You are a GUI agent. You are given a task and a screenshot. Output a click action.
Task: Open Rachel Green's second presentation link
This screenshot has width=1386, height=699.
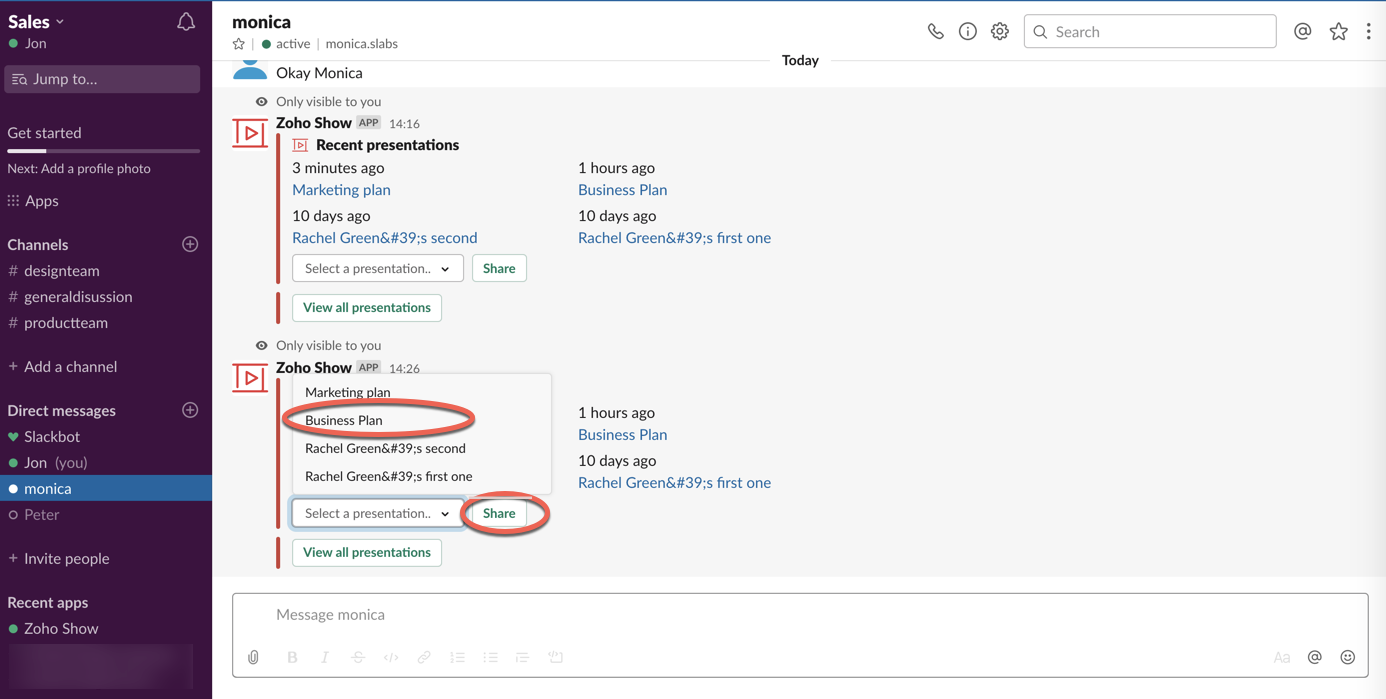(x=384, y=237)
